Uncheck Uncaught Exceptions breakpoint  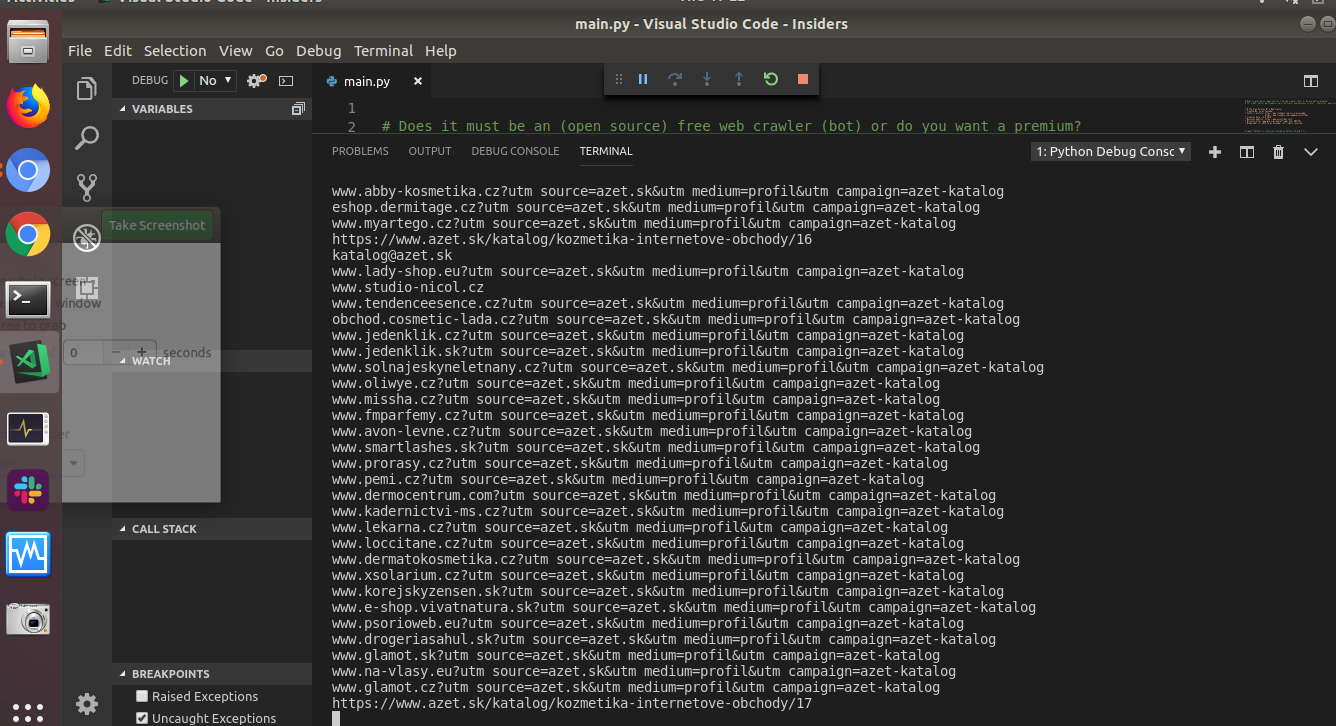[x=142, y=718]
